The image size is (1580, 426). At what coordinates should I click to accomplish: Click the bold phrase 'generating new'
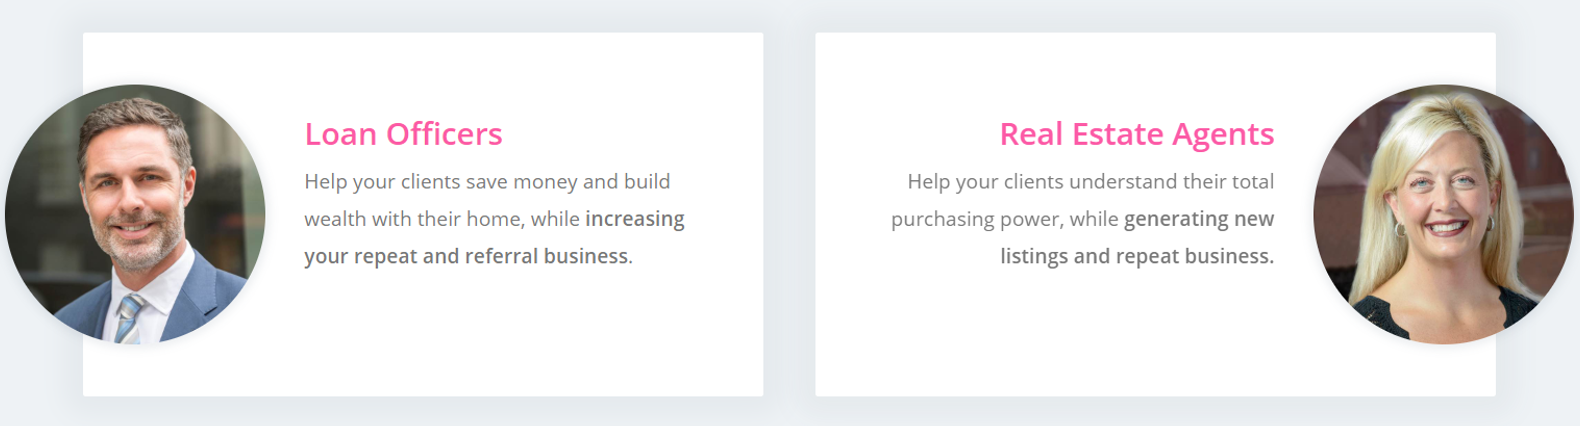click(1199, 219)
